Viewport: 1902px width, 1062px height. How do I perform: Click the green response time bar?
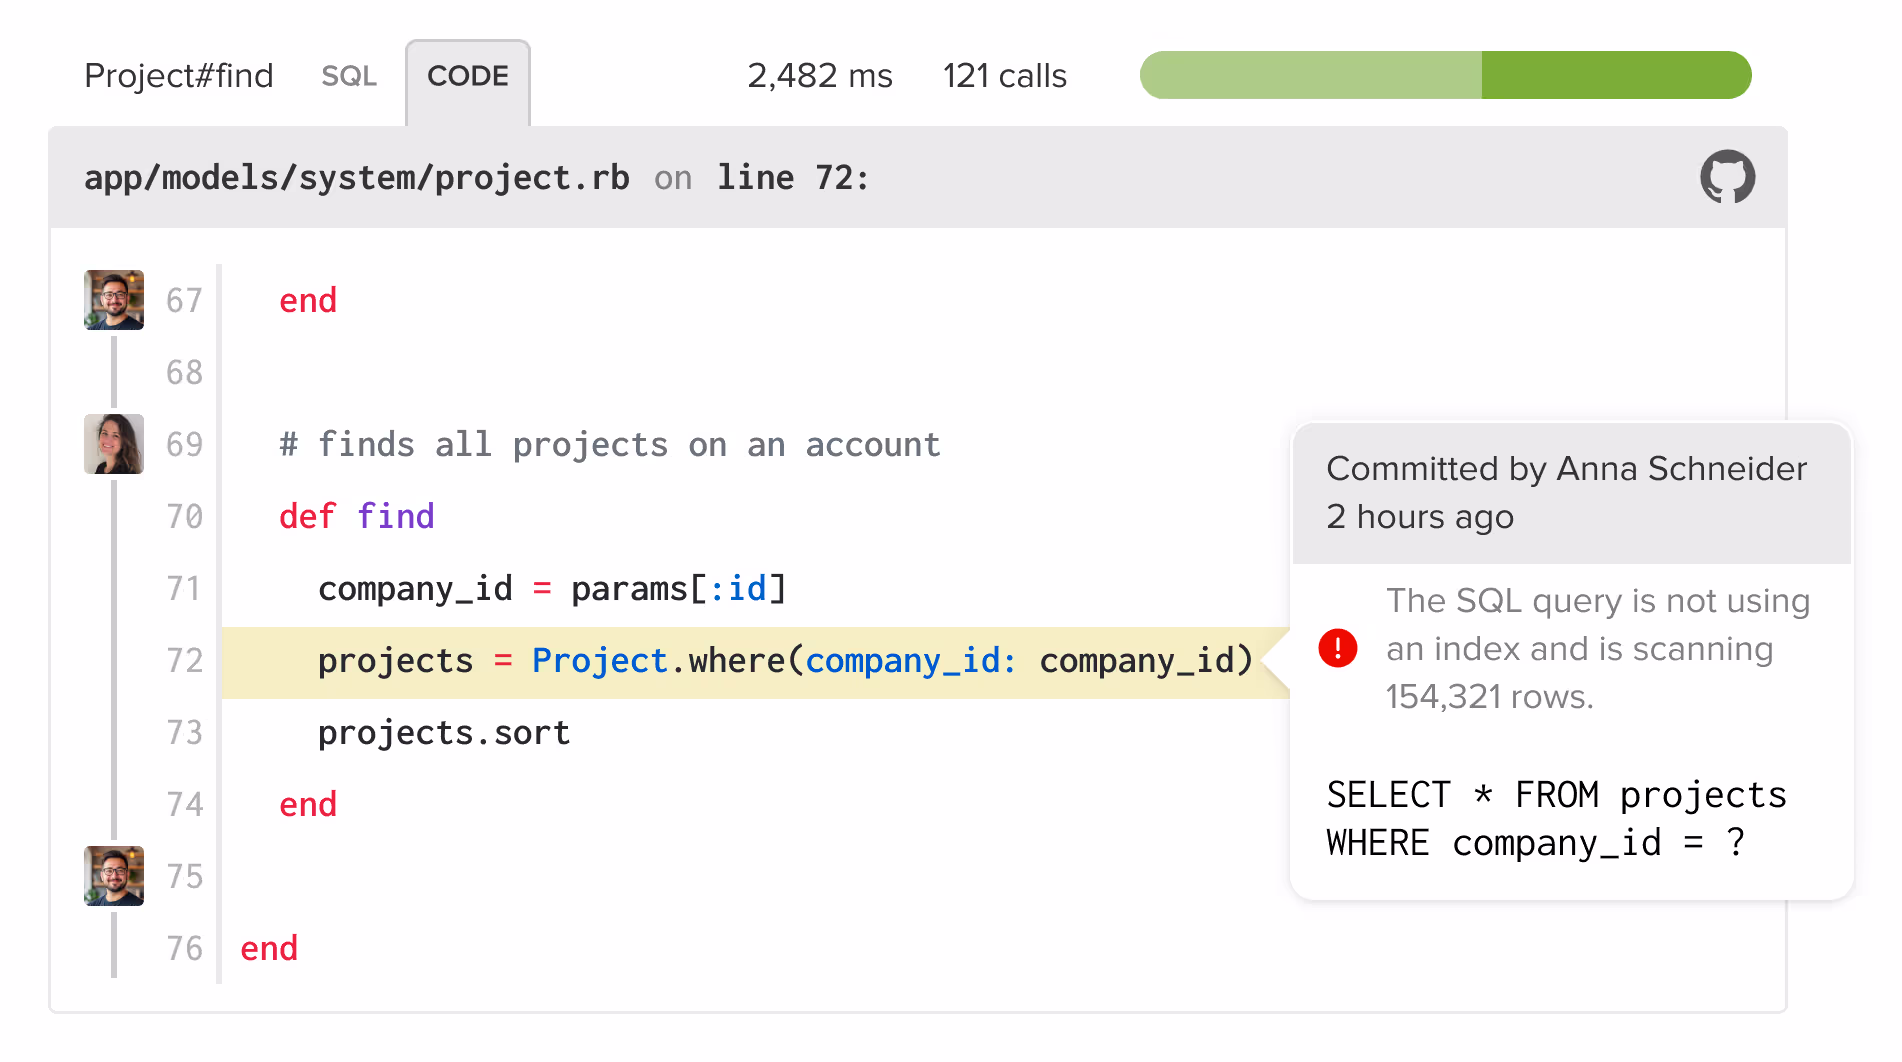(x=1445, y=75)
